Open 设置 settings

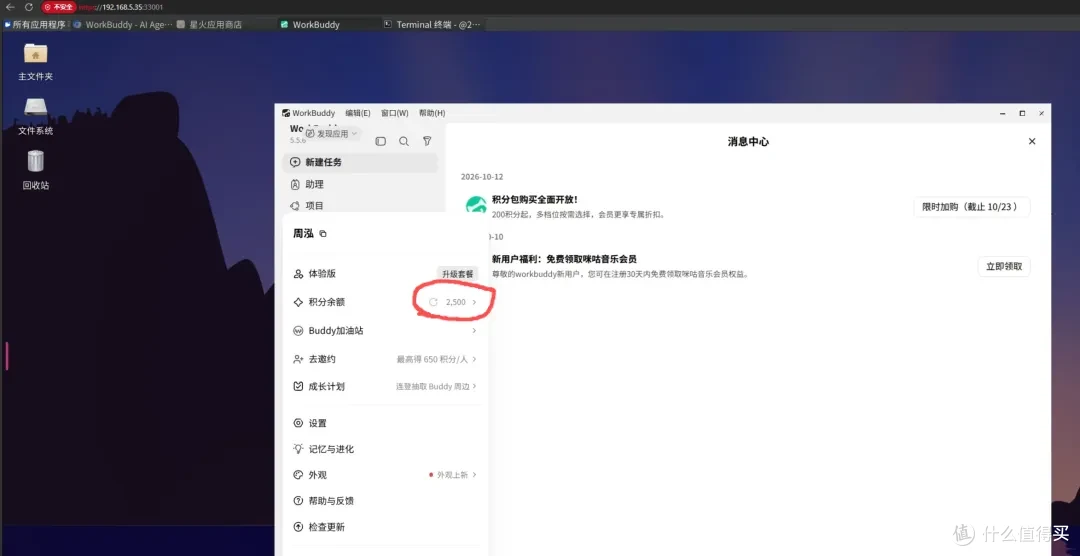click(x=385, y=423)
